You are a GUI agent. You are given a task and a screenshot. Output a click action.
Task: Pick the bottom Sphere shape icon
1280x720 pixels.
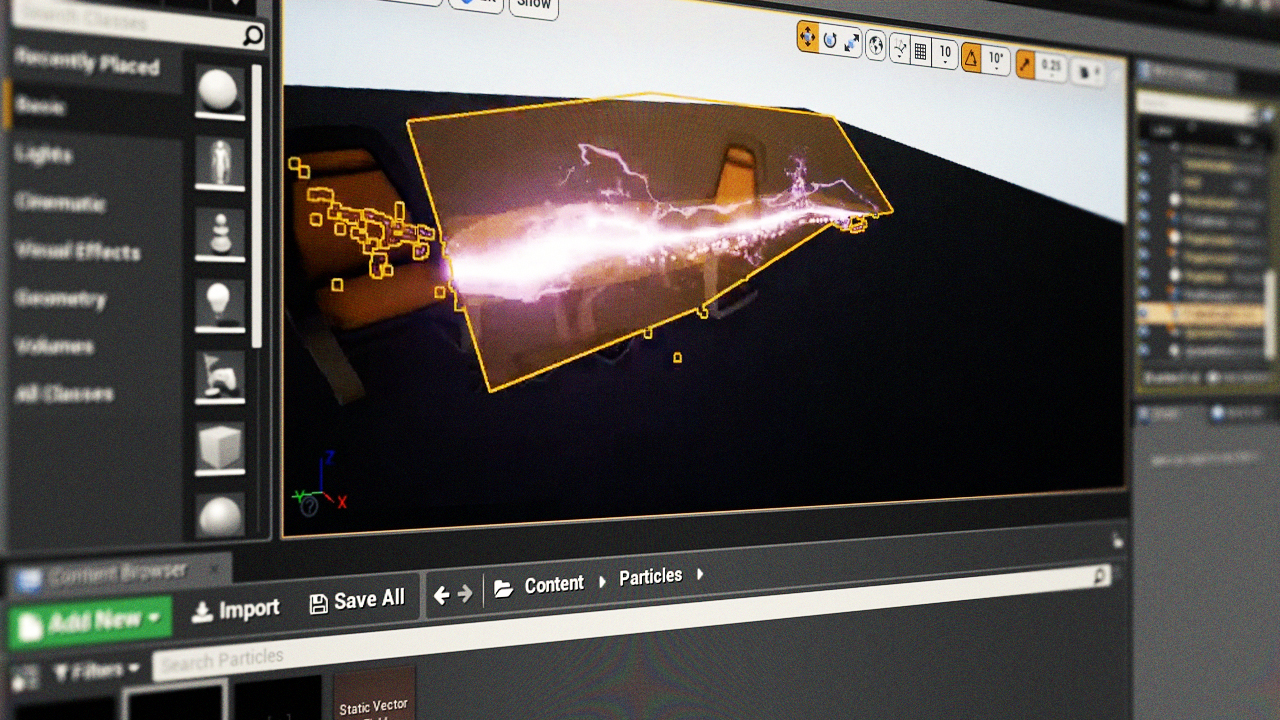[x=220, y=515]
